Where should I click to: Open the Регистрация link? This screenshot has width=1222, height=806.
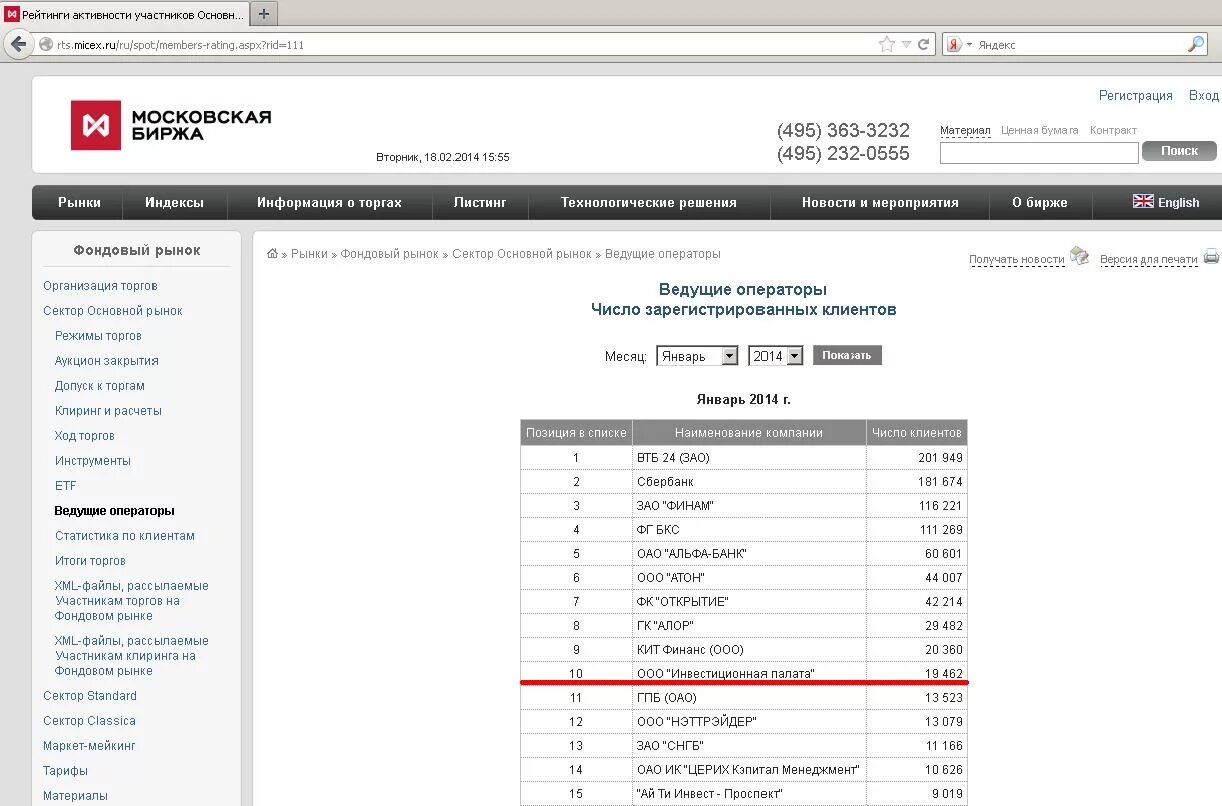pos(1136,96)
